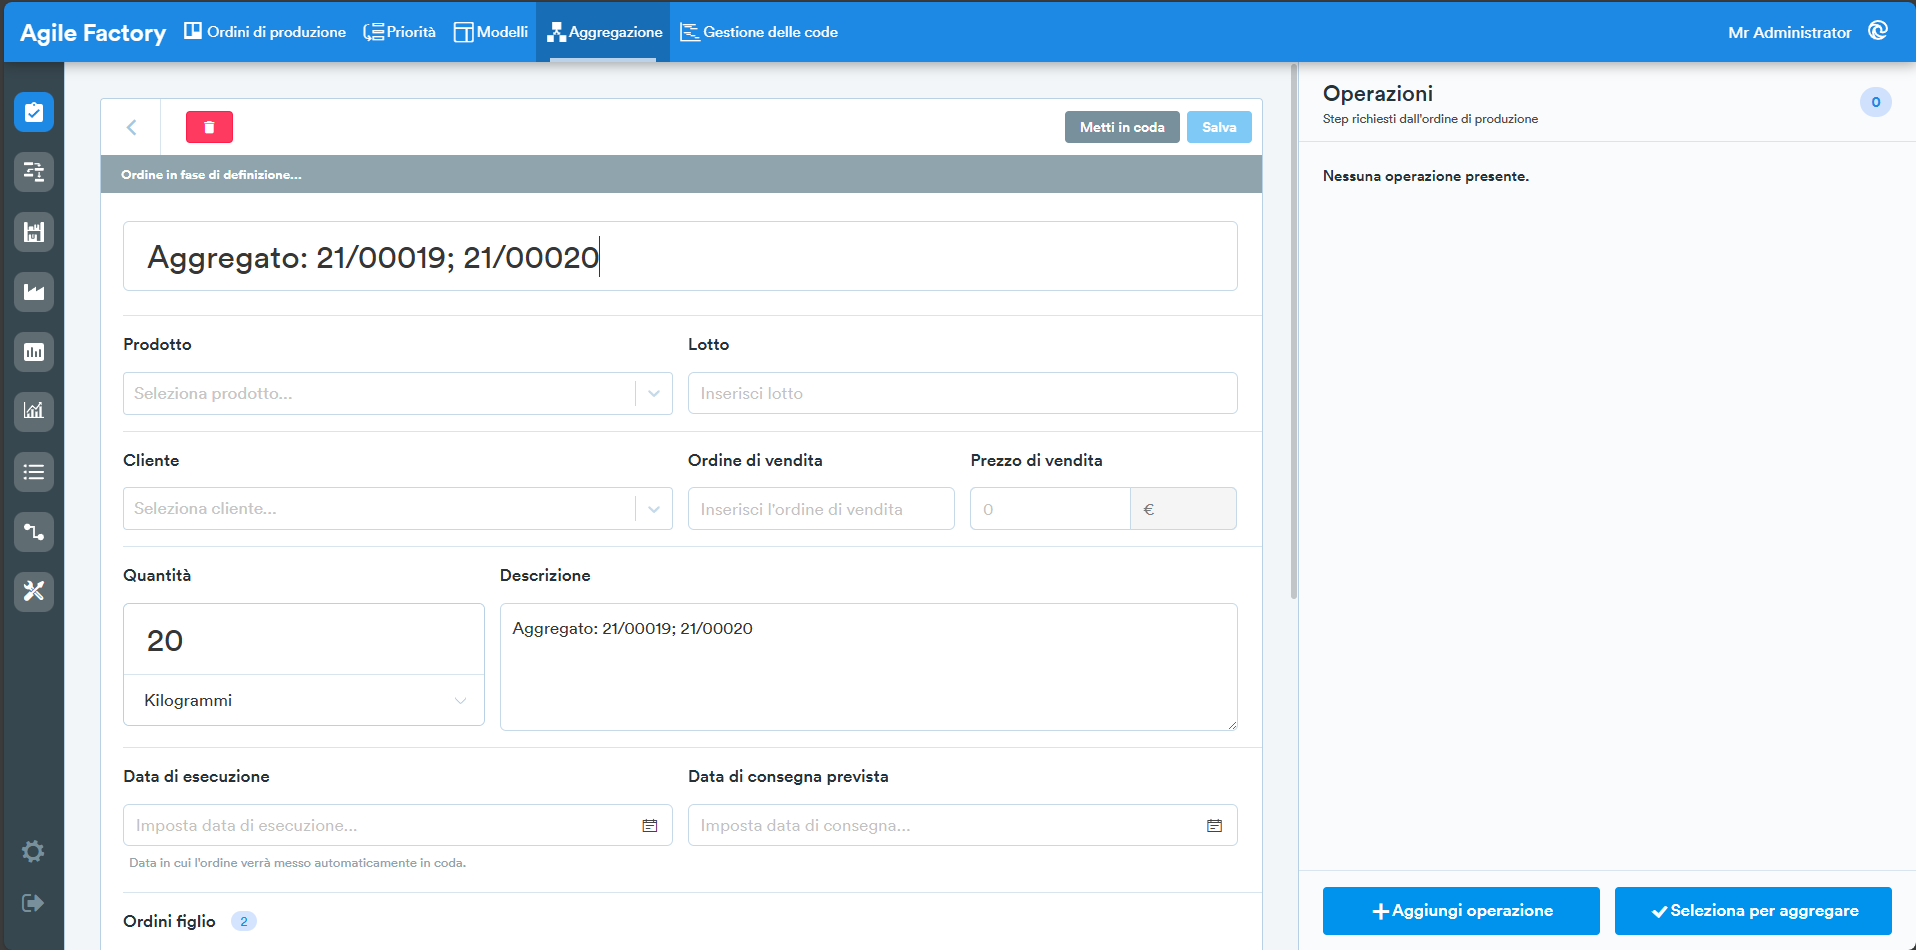Click the logout icon in sidebar
This screenshot has width=1916, height=950.
(x=33, y=903)
